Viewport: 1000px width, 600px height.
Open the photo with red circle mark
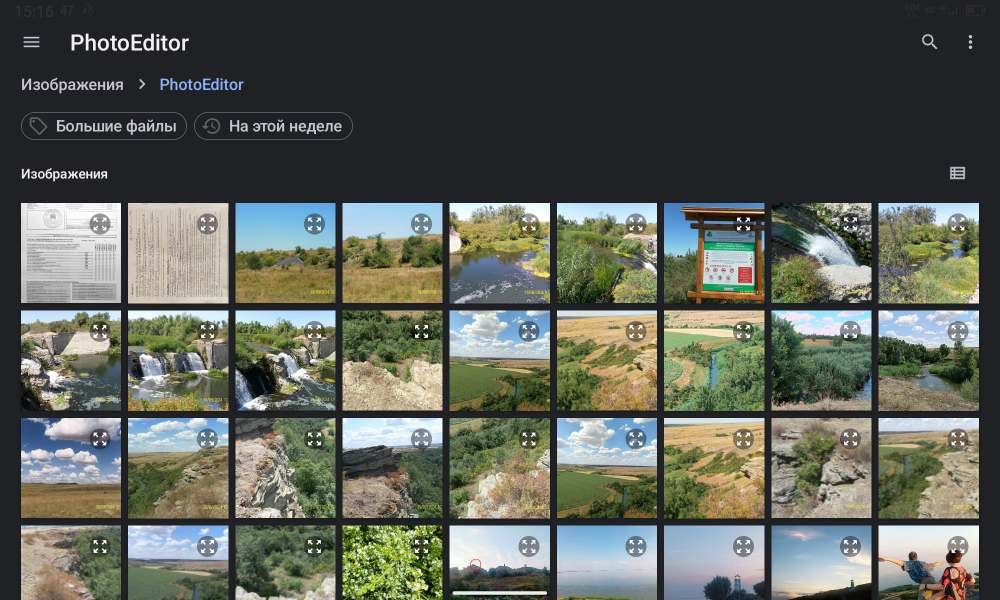(499, 563)
